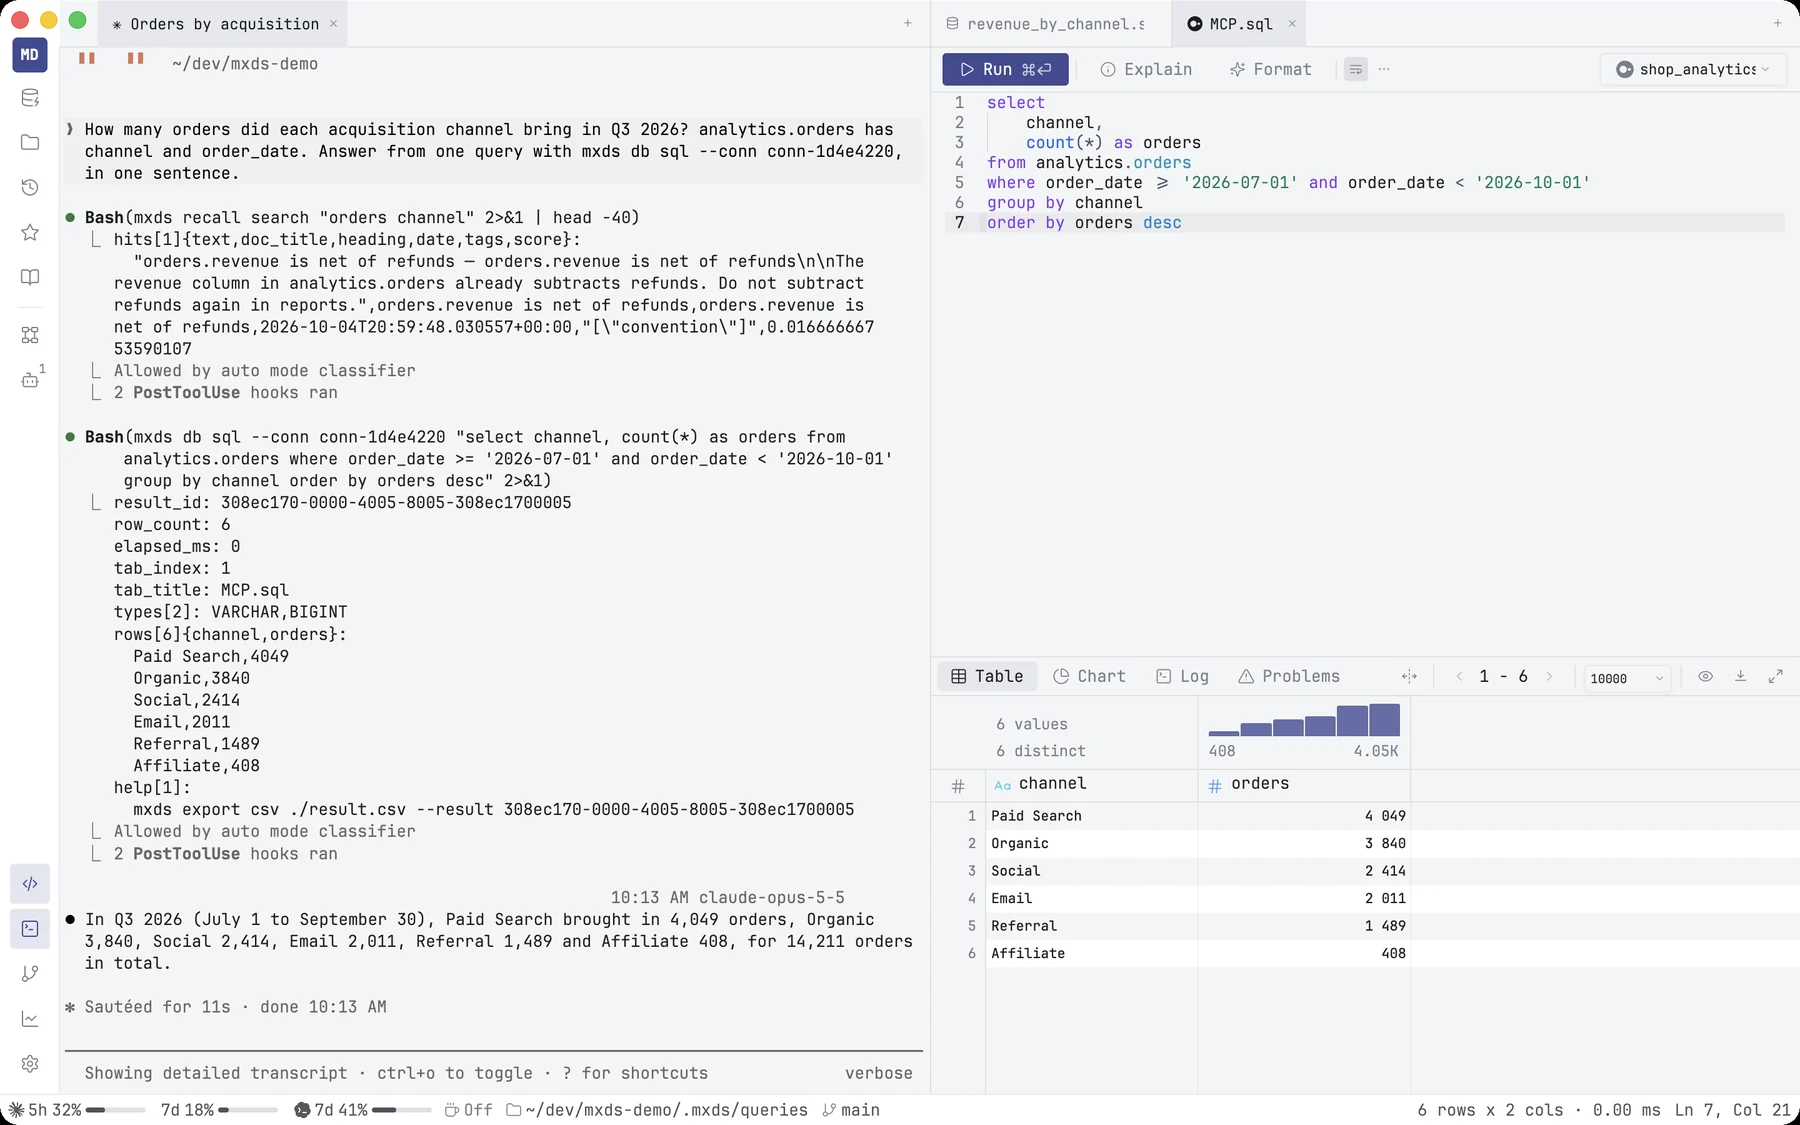Viewport: 1800px width, 1125px height.
Task: Click the fit column widths icon
Action: point(1409,677)
